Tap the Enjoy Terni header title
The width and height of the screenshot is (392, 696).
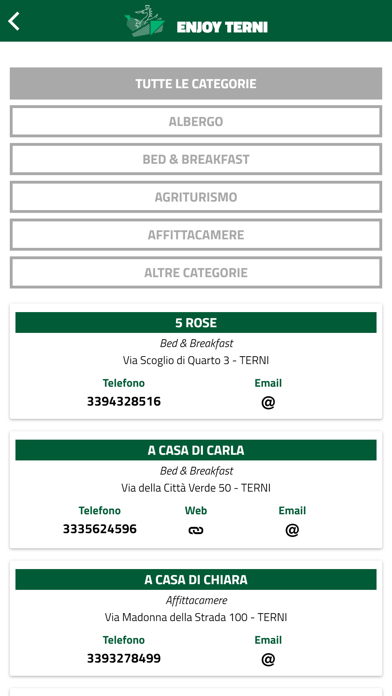222,27
